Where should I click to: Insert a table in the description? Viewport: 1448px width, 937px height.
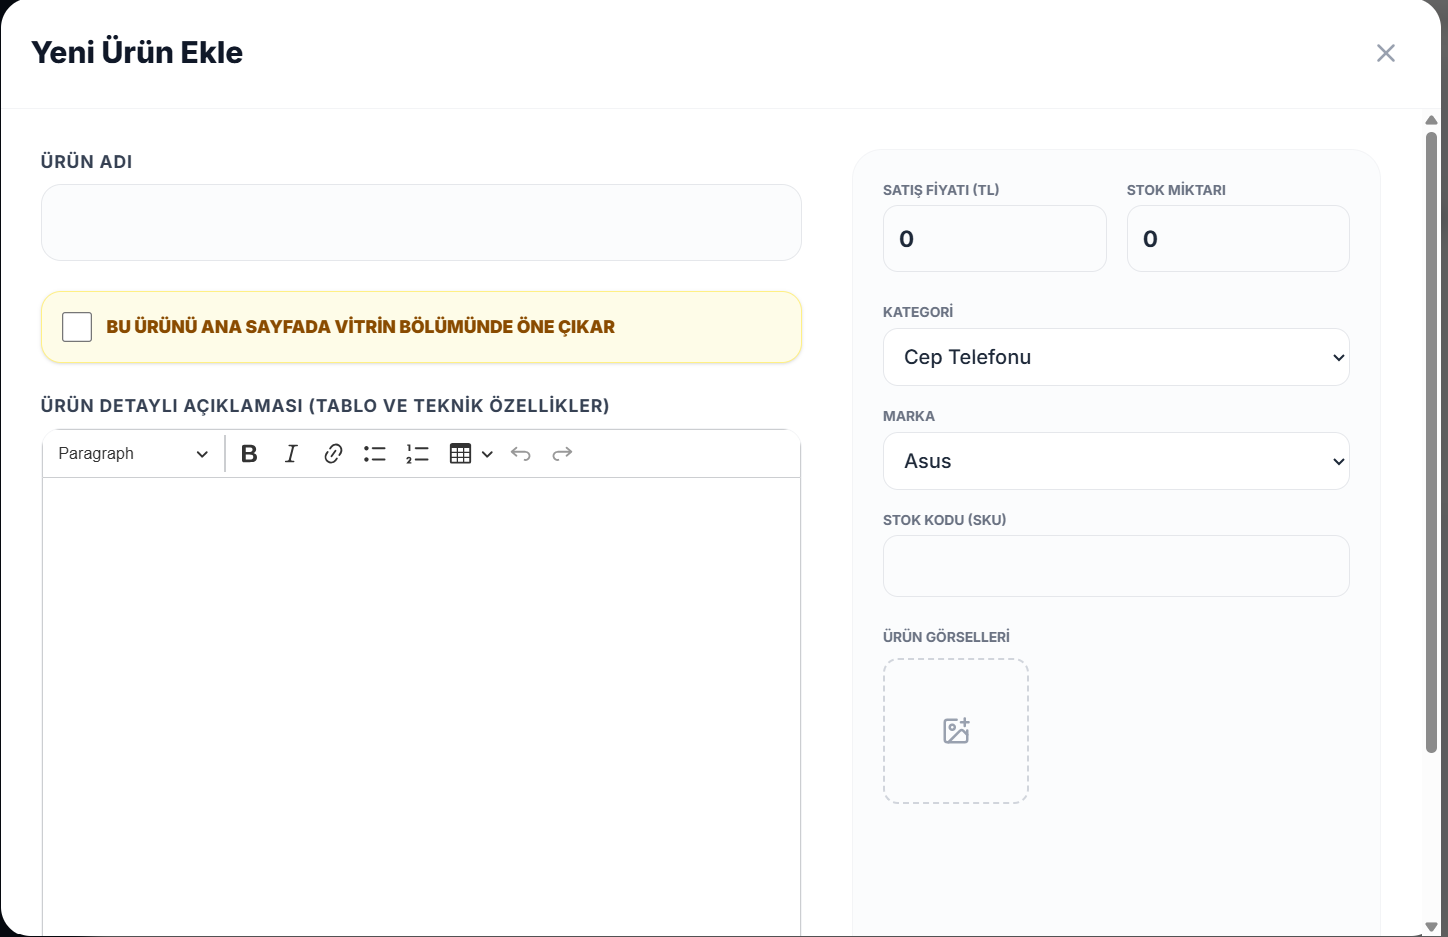click(460, 454)
